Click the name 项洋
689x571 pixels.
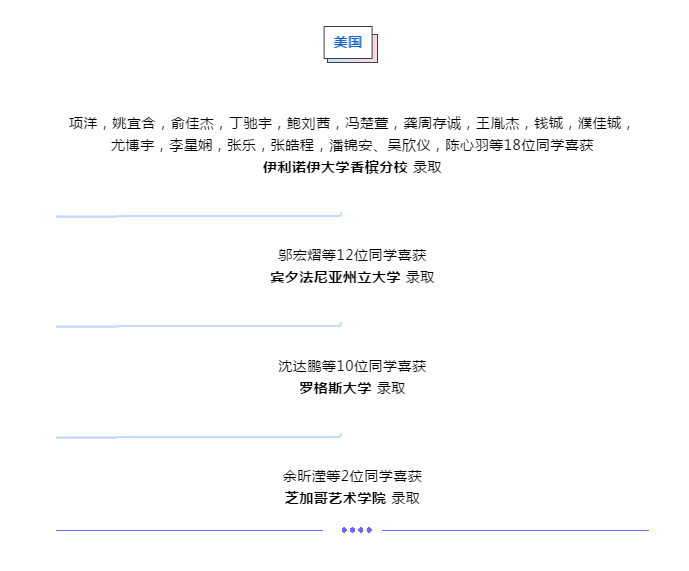click(x=83, y=124)
